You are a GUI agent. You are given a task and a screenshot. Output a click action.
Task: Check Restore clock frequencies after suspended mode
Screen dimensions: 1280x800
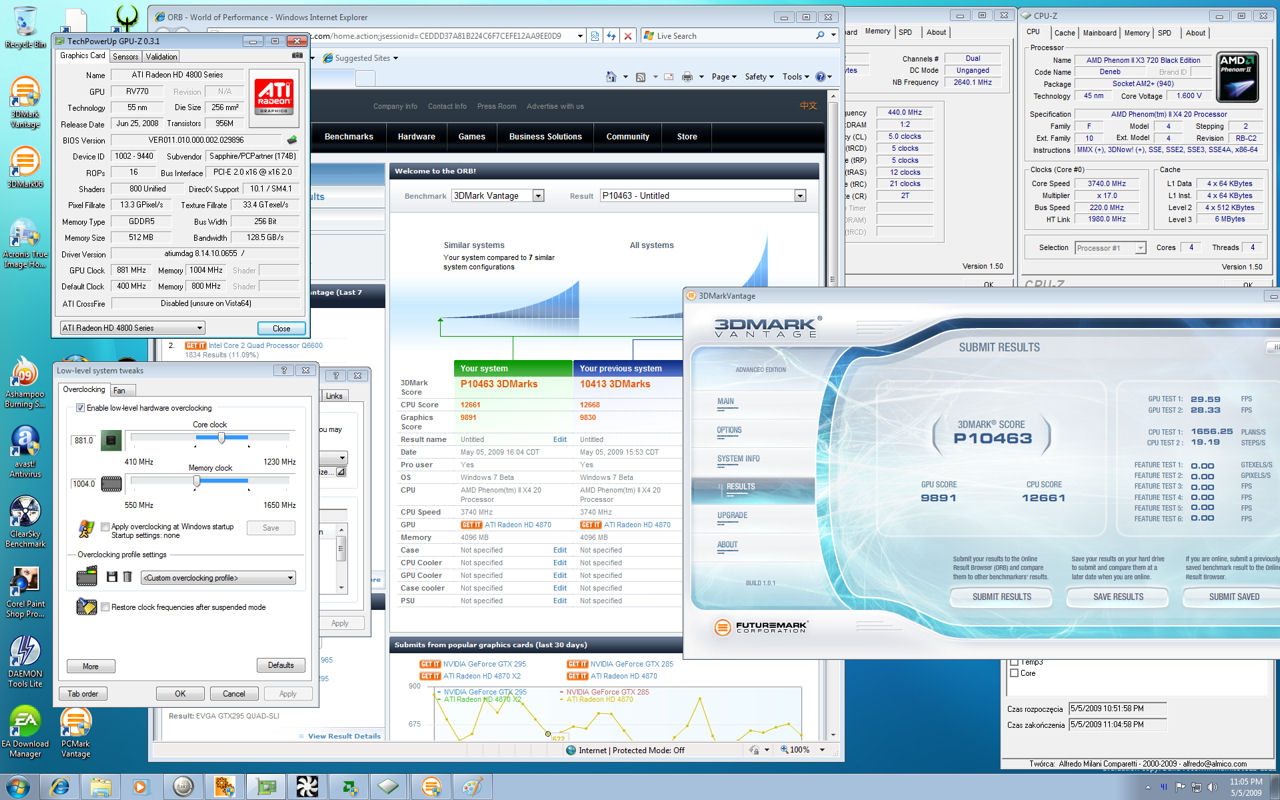[x=106, y=607]
